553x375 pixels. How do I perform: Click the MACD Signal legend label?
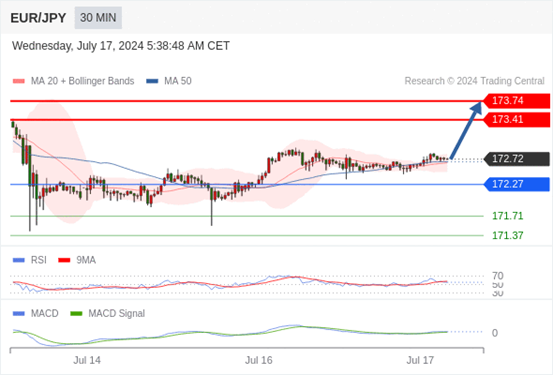pyautogui.click(x=116, y=314)
